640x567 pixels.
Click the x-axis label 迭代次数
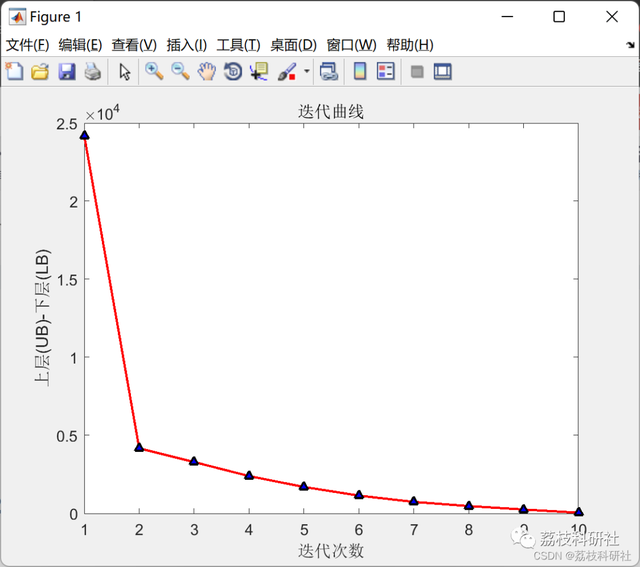point(331,551)
